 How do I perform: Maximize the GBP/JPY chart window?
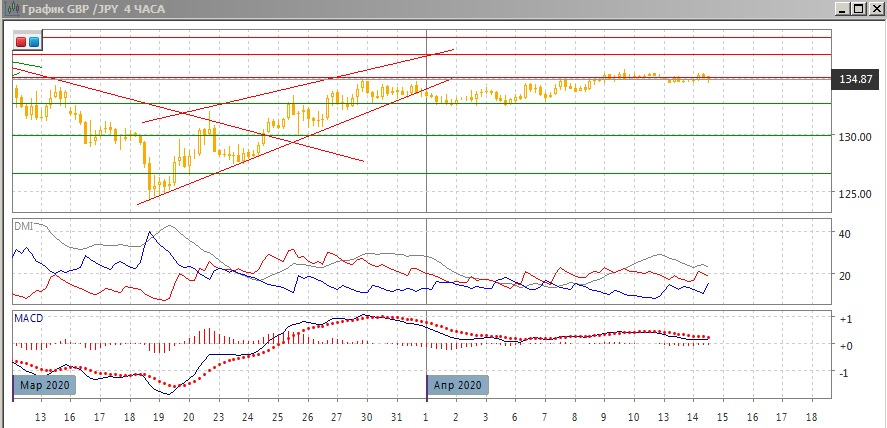pyautogui.click(x=859, y=9)
